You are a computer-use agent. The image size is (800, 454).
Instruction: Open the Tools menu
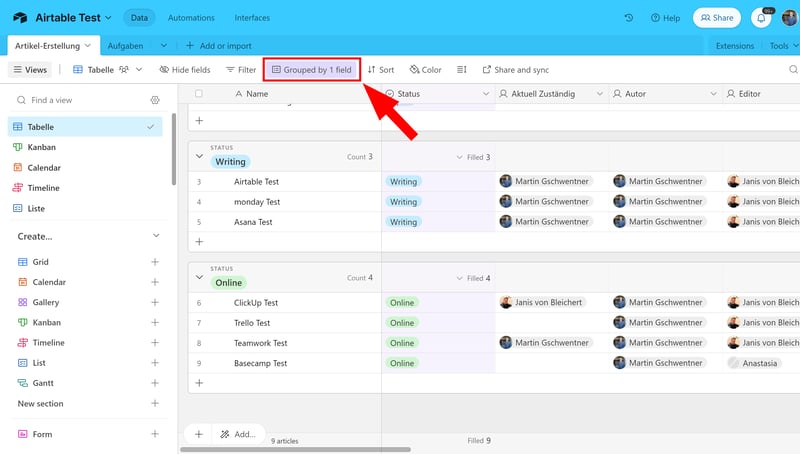pyautogui.click(x=784, y=46)
